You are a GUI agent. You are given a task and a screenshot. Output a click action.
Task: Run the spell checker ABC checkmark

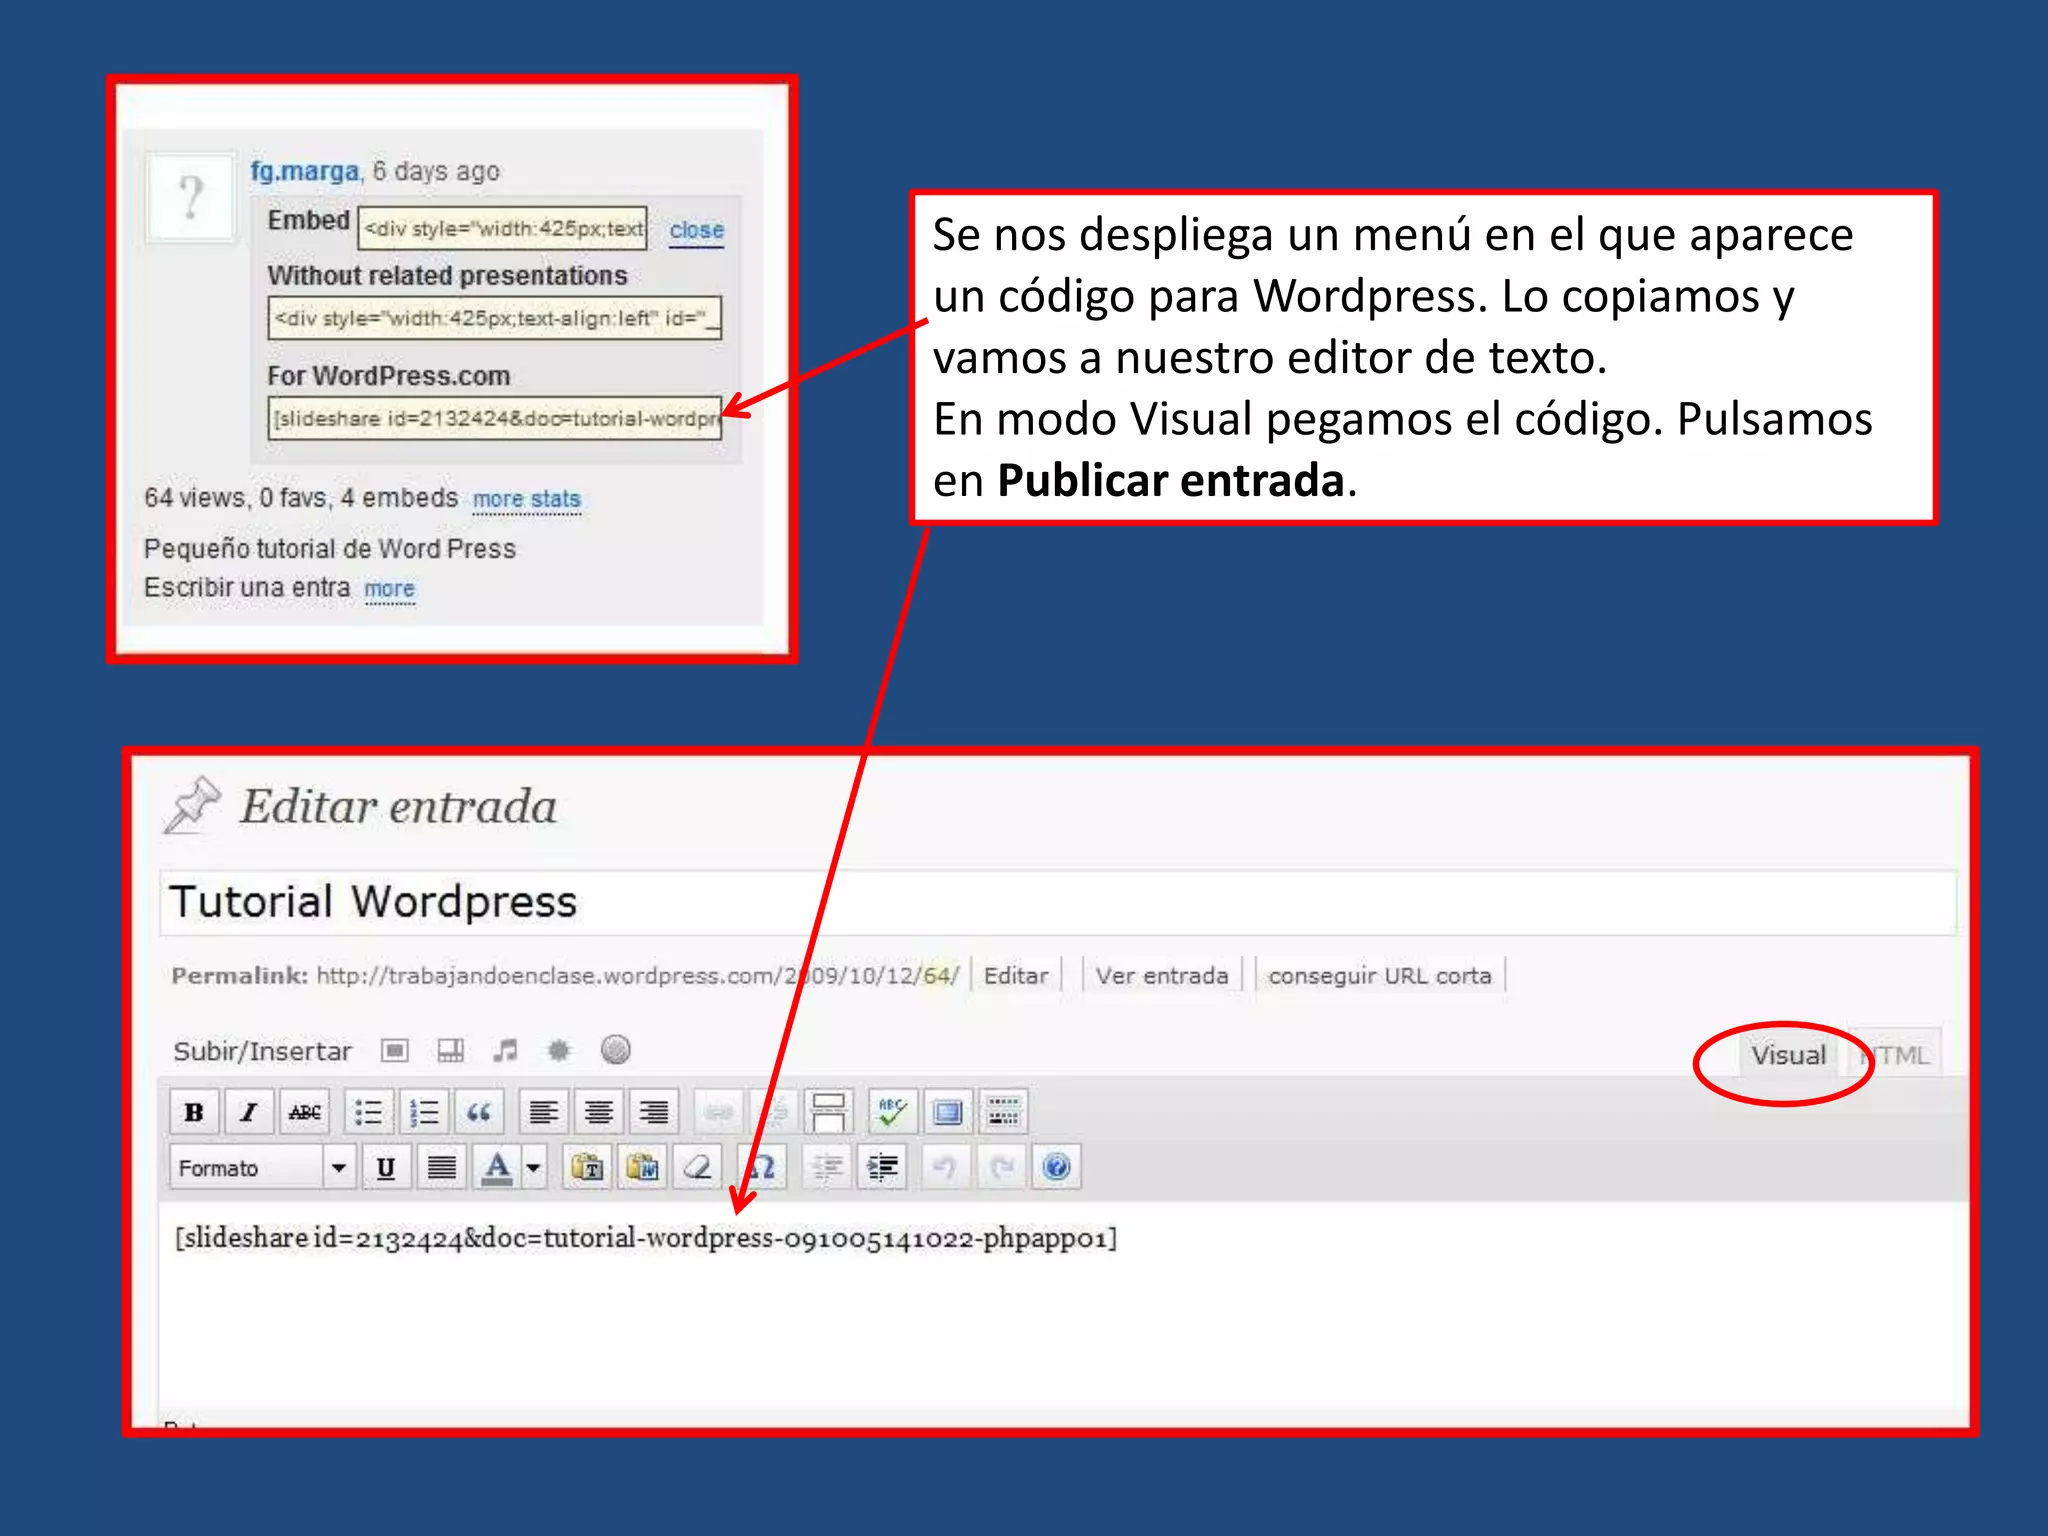click(x=892, y=1112)
